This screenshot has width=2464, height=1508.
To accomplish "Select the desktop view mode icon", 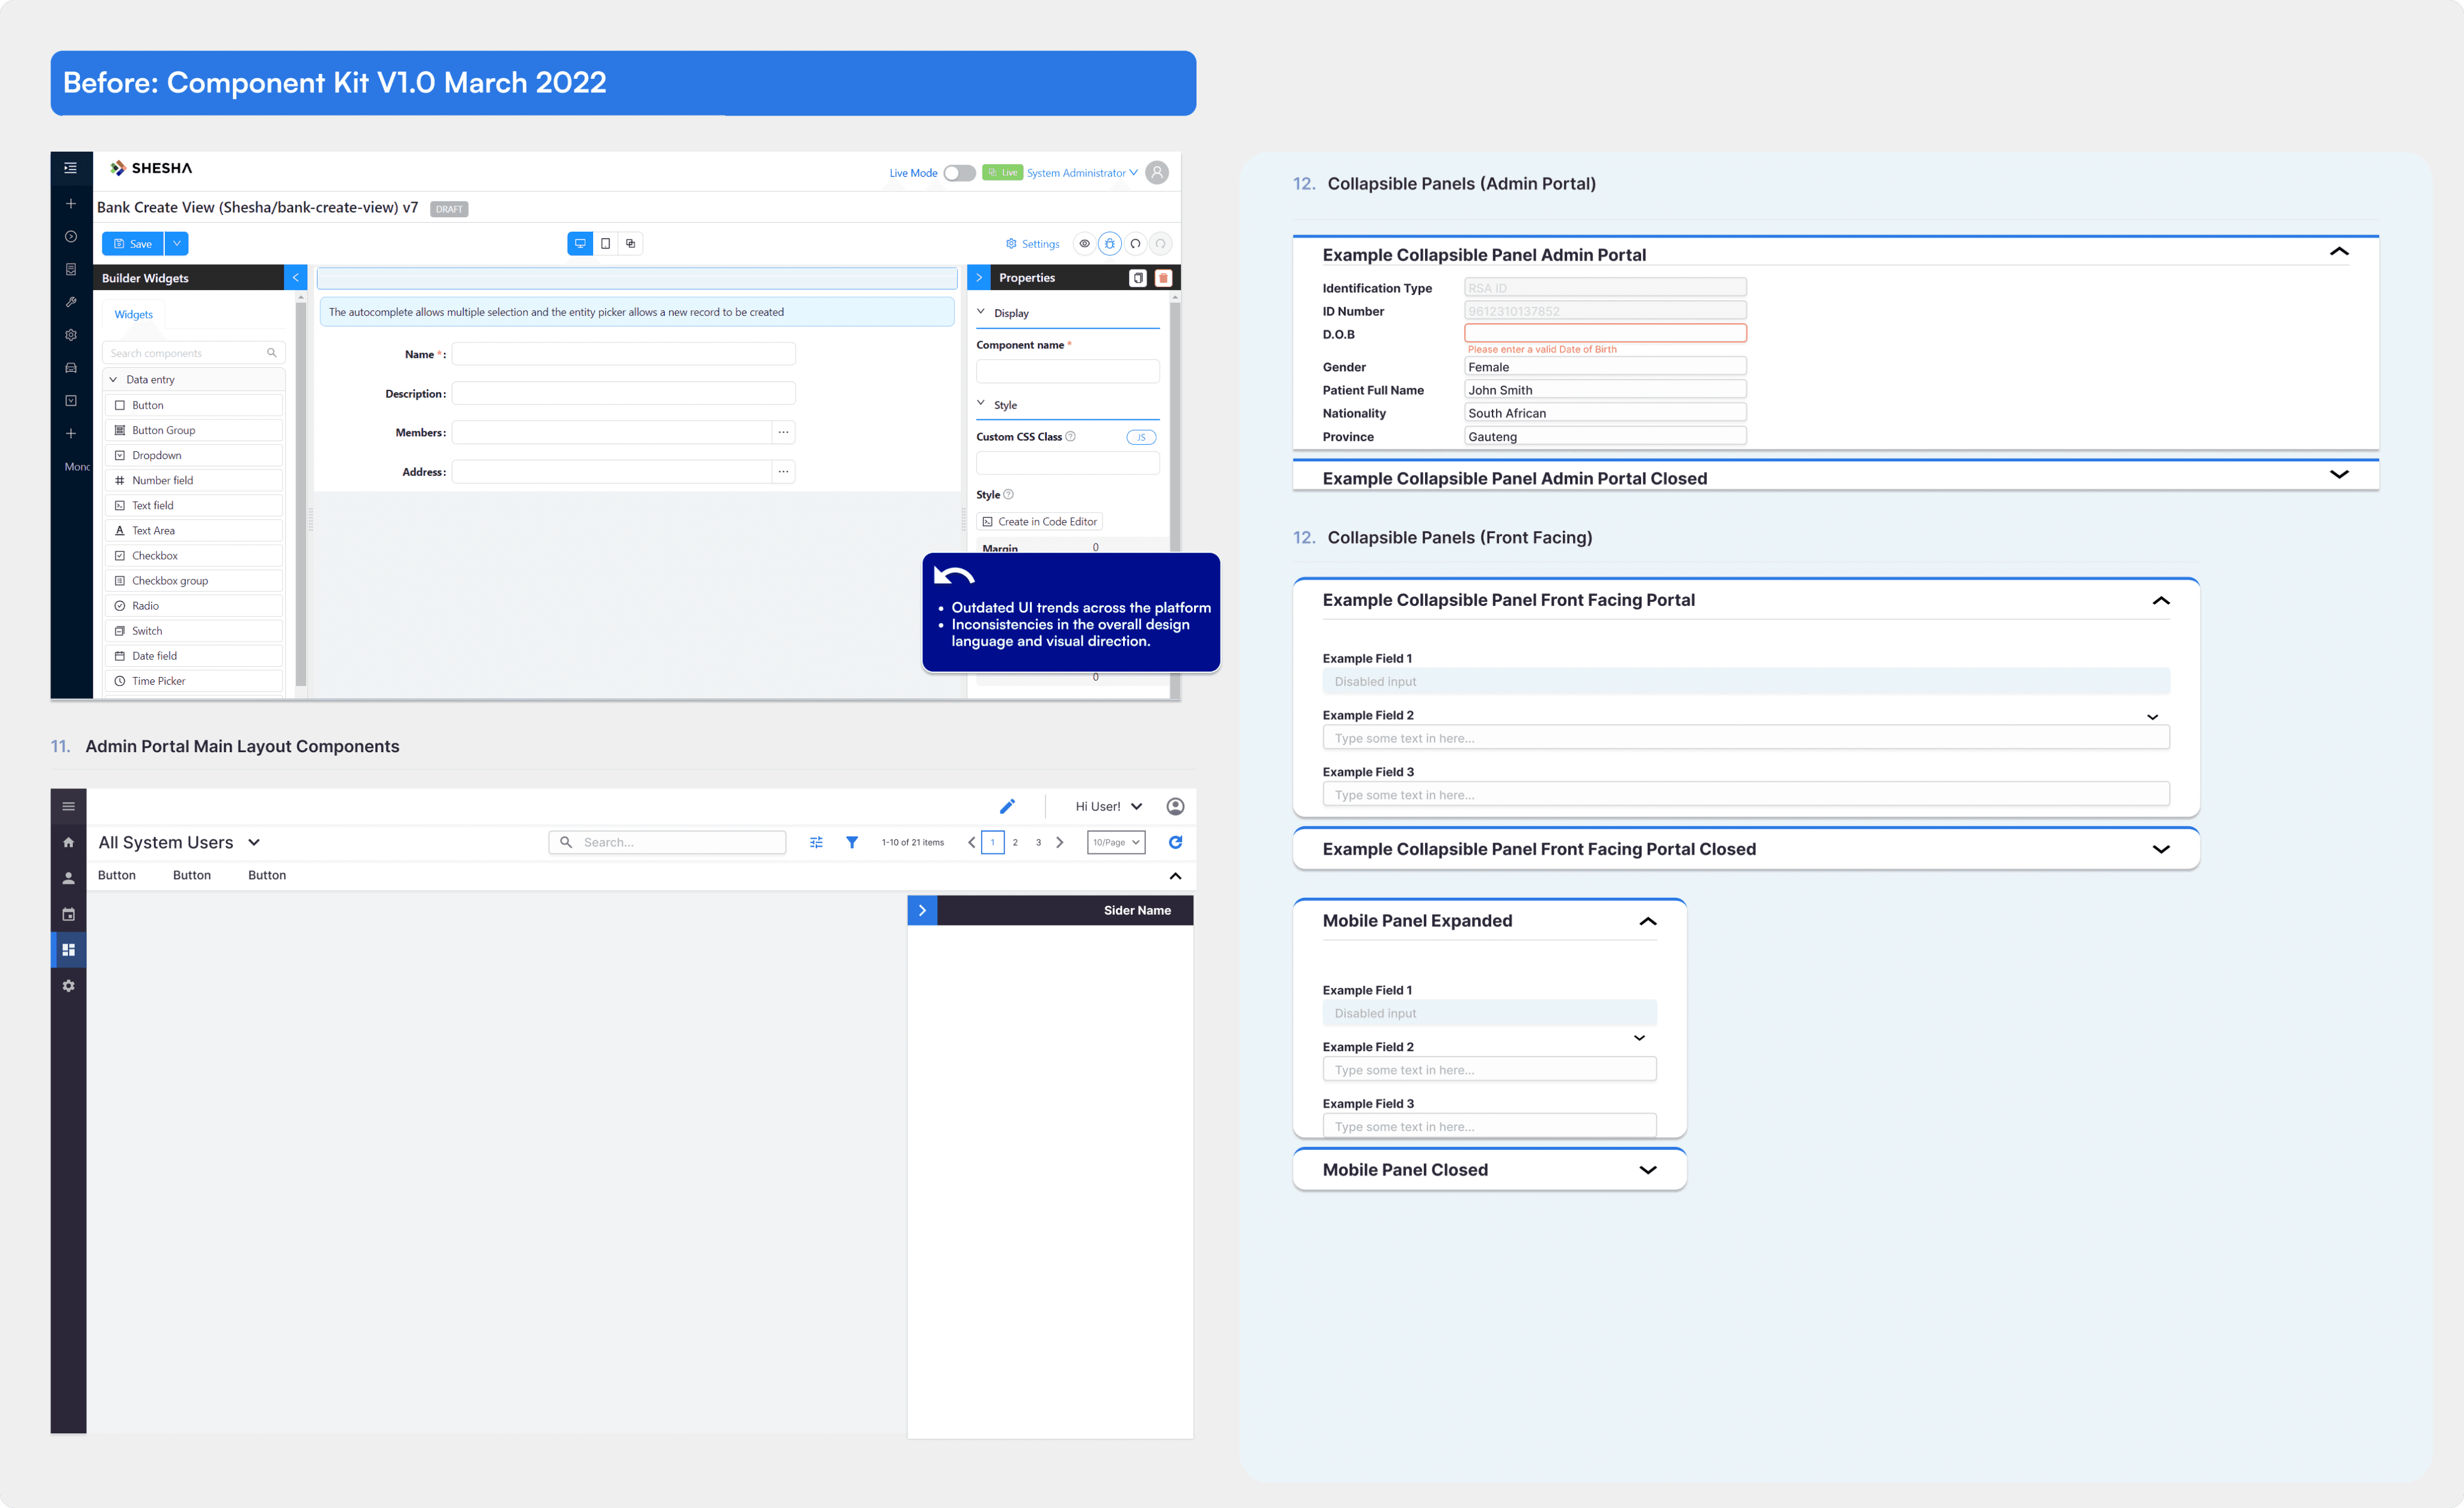I will coord(580,243).
